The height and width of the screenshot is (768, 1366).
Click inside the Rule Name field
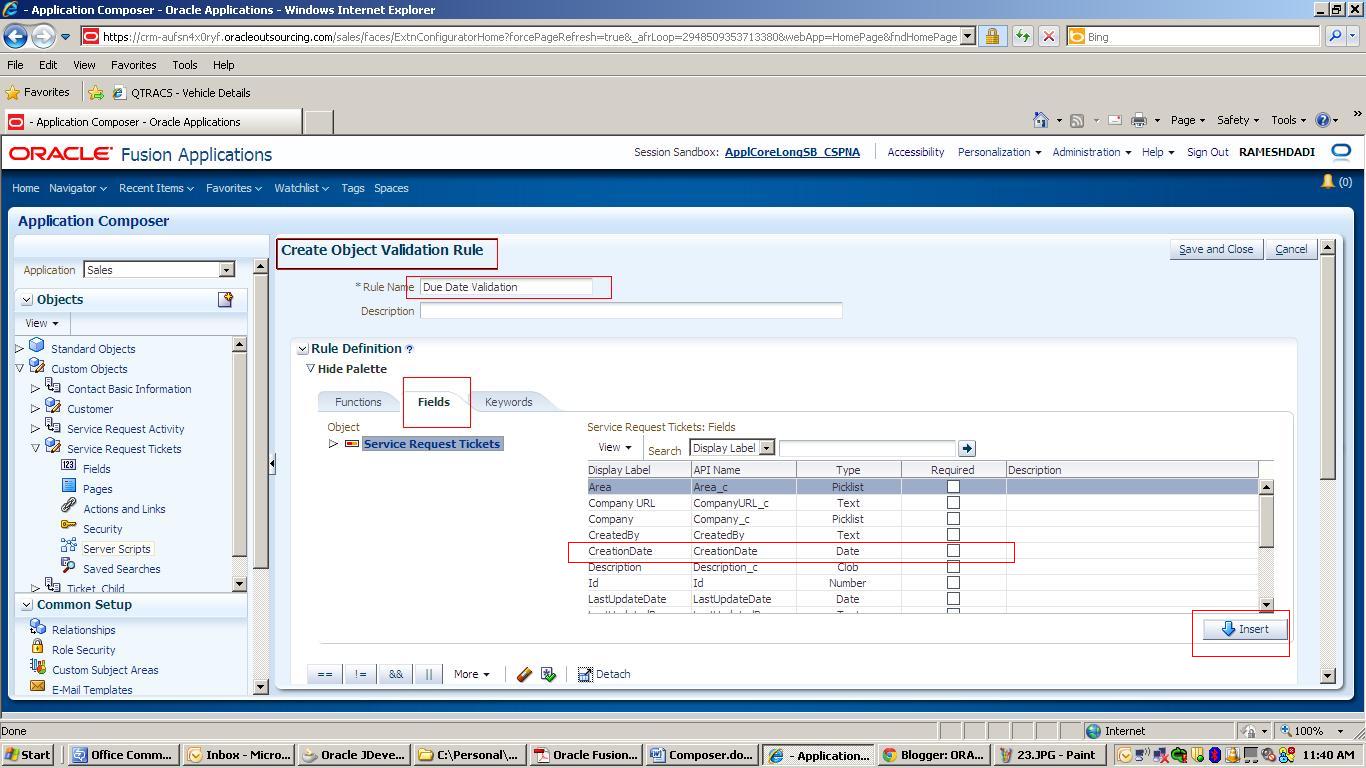pos(505,287)
